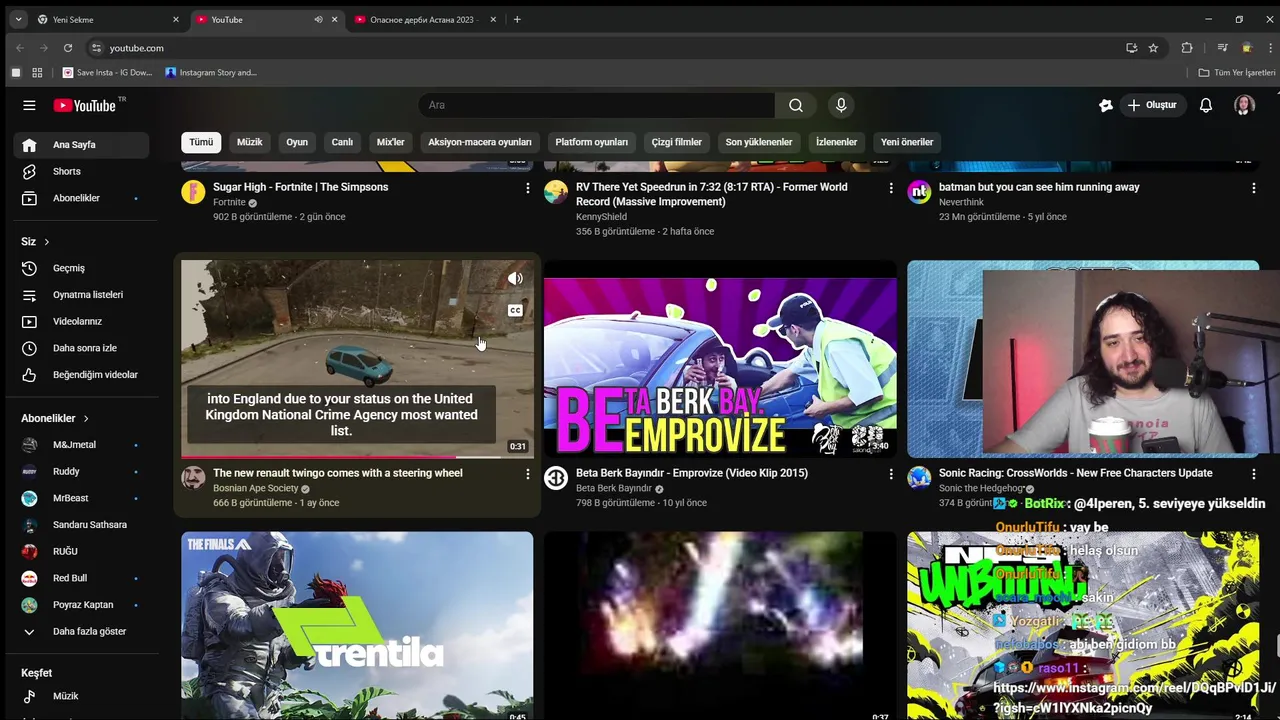Open the M&Jmetal channel subscription

[x=81, y=445]
